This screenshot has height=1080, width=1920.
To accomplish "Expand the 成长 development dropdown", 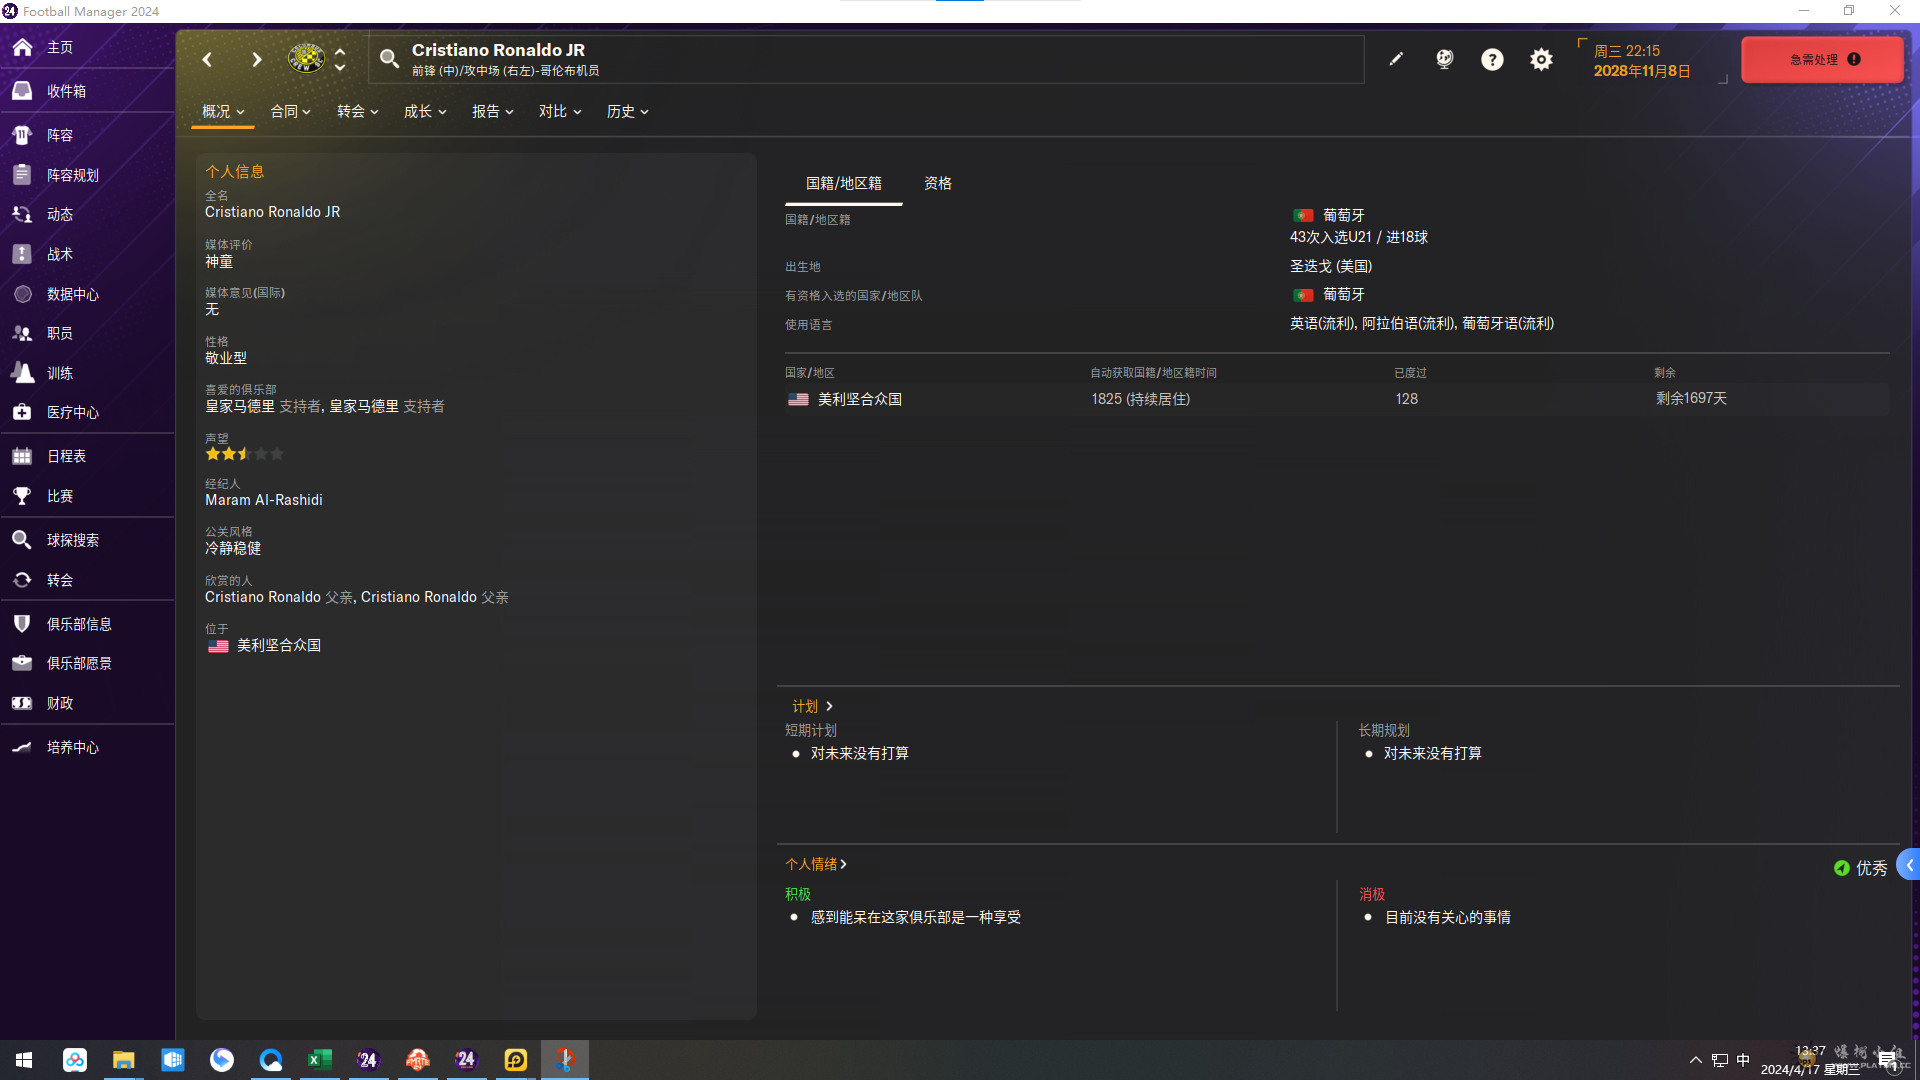I will click(425, 111).
